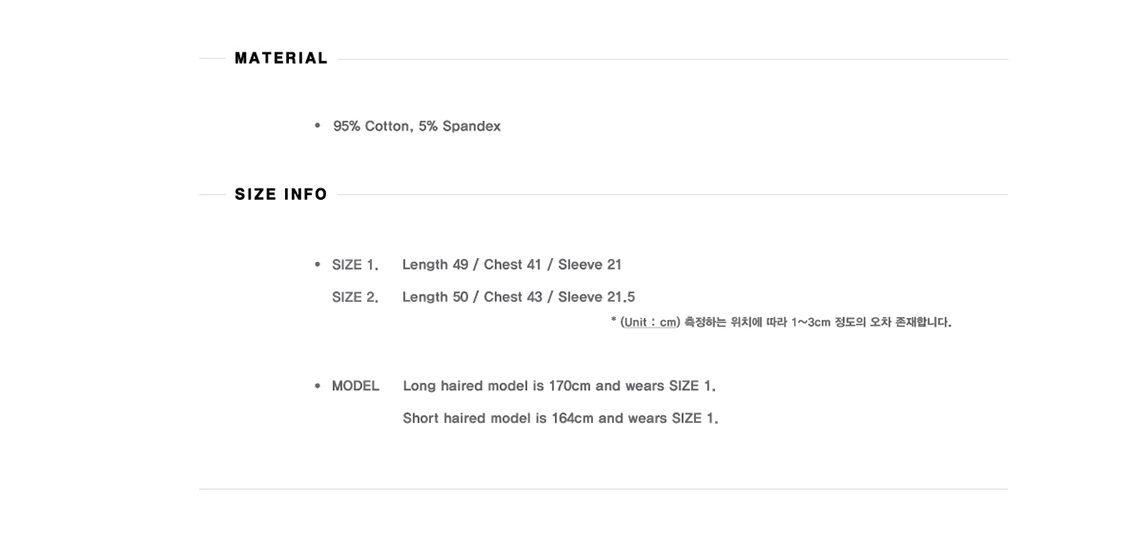Click Length 50 / Chest 43 measurements line
The width and height of the screenshot is (1144, 534).
coord(518,297)
